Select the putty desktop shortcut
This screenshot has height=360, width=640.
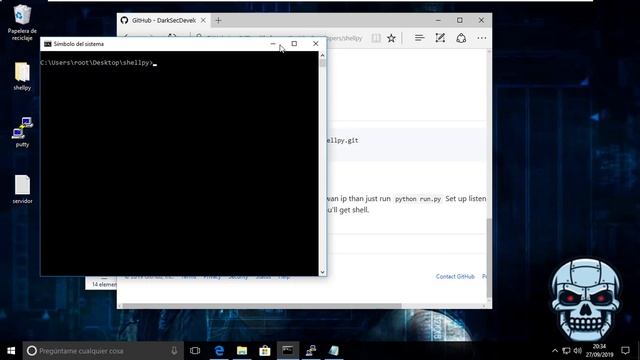[x=22, y=132]
